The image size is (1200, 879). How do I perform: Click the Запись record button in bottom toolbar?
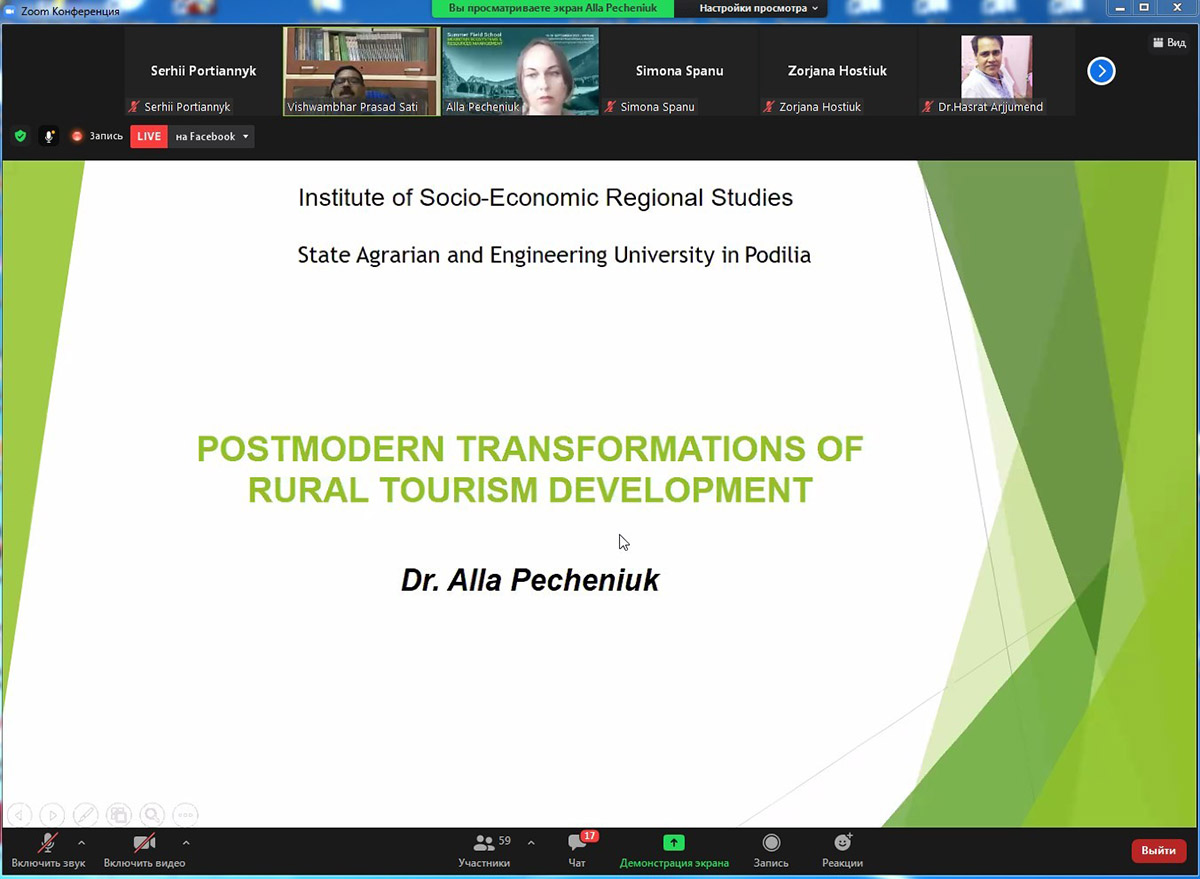click(x=771, y=850)
